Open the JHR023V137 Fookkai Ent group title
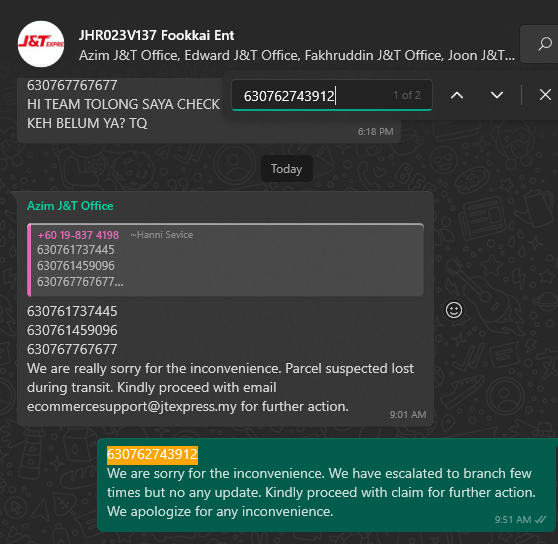The width and height of the screenshot is (558, 544). [x=156, y=35]
